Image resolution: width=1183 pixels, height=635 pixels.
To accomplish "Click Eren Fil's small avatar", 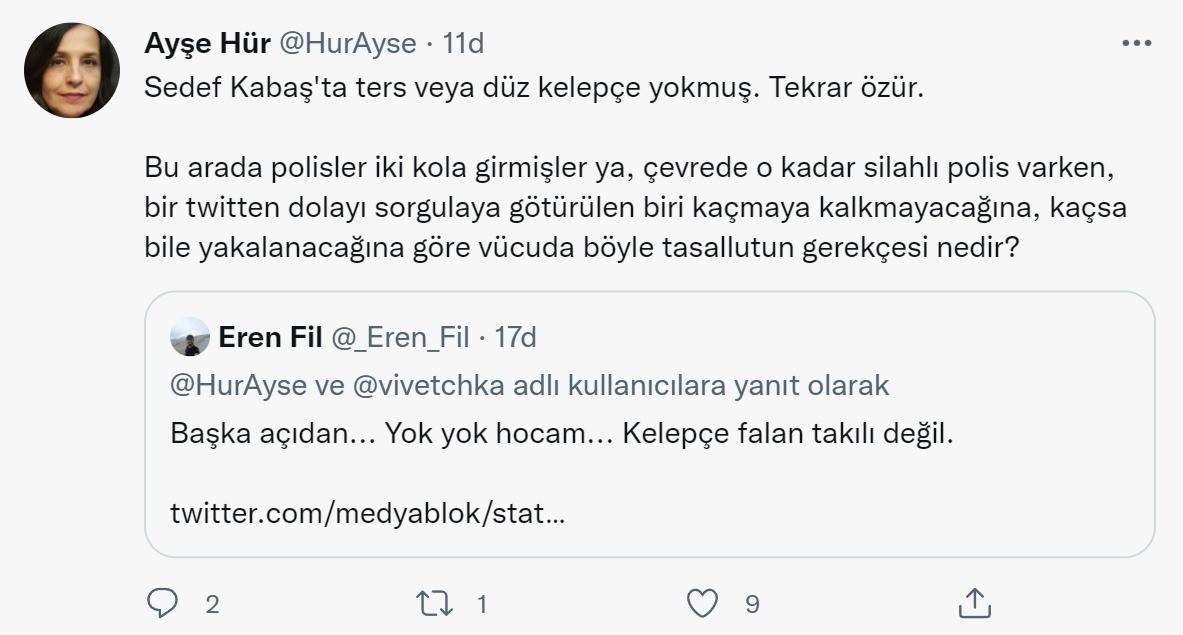I will tap(190, 338).
